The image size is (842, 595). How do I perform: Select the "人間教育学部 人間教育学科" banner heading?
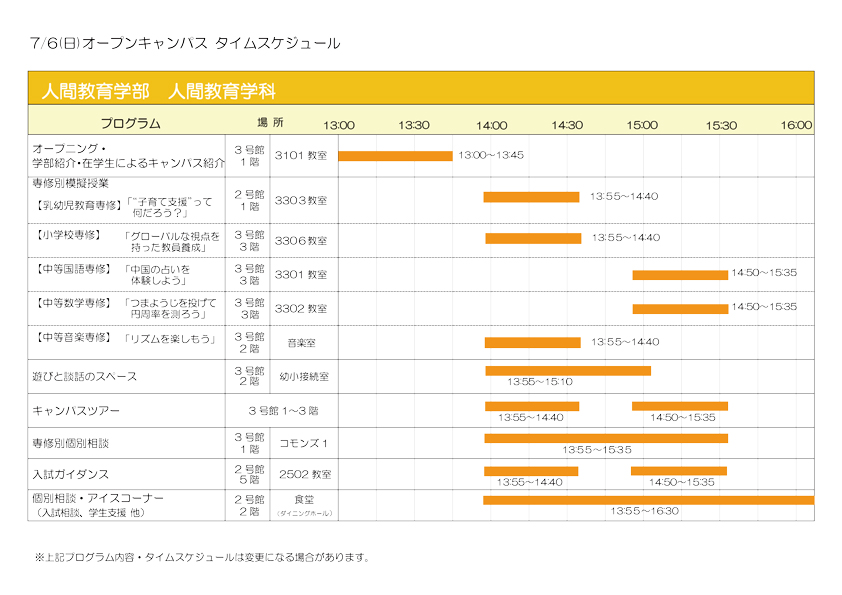[158, 91]
